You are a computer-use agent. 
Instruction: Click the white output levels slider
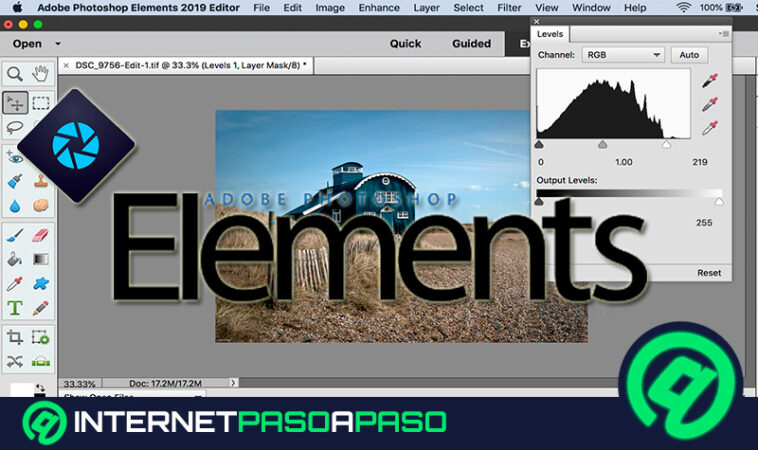[x=719, y=202]
